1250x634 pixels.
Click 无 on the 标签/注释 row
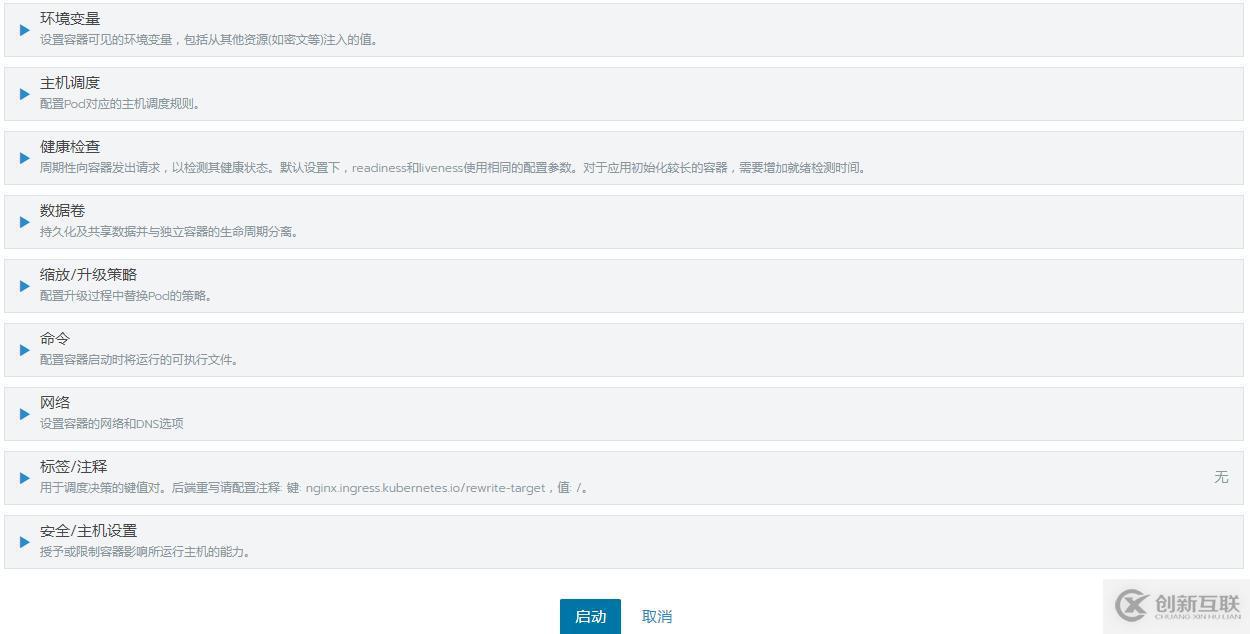click(1220, 478)
